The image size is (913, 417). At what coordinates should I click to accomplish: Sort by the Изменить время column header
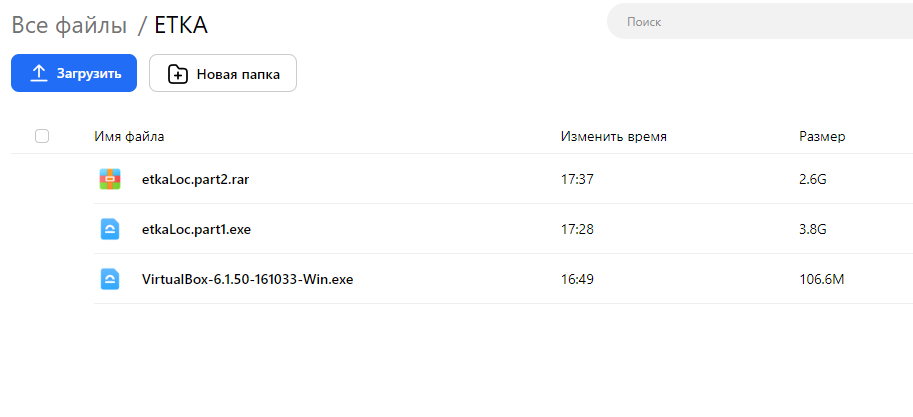tap(614, 137)
